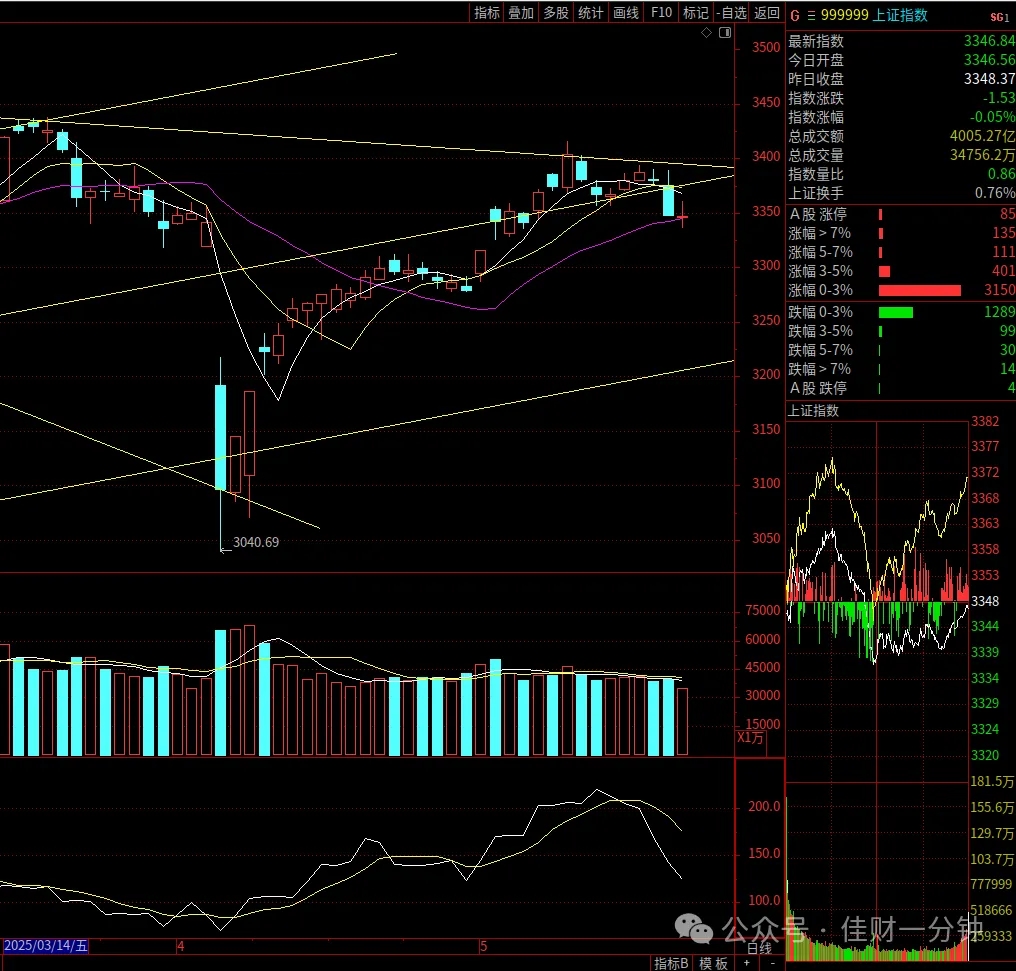
Task: Click the 涨幅 3-5% row
Action: [901, 271]
